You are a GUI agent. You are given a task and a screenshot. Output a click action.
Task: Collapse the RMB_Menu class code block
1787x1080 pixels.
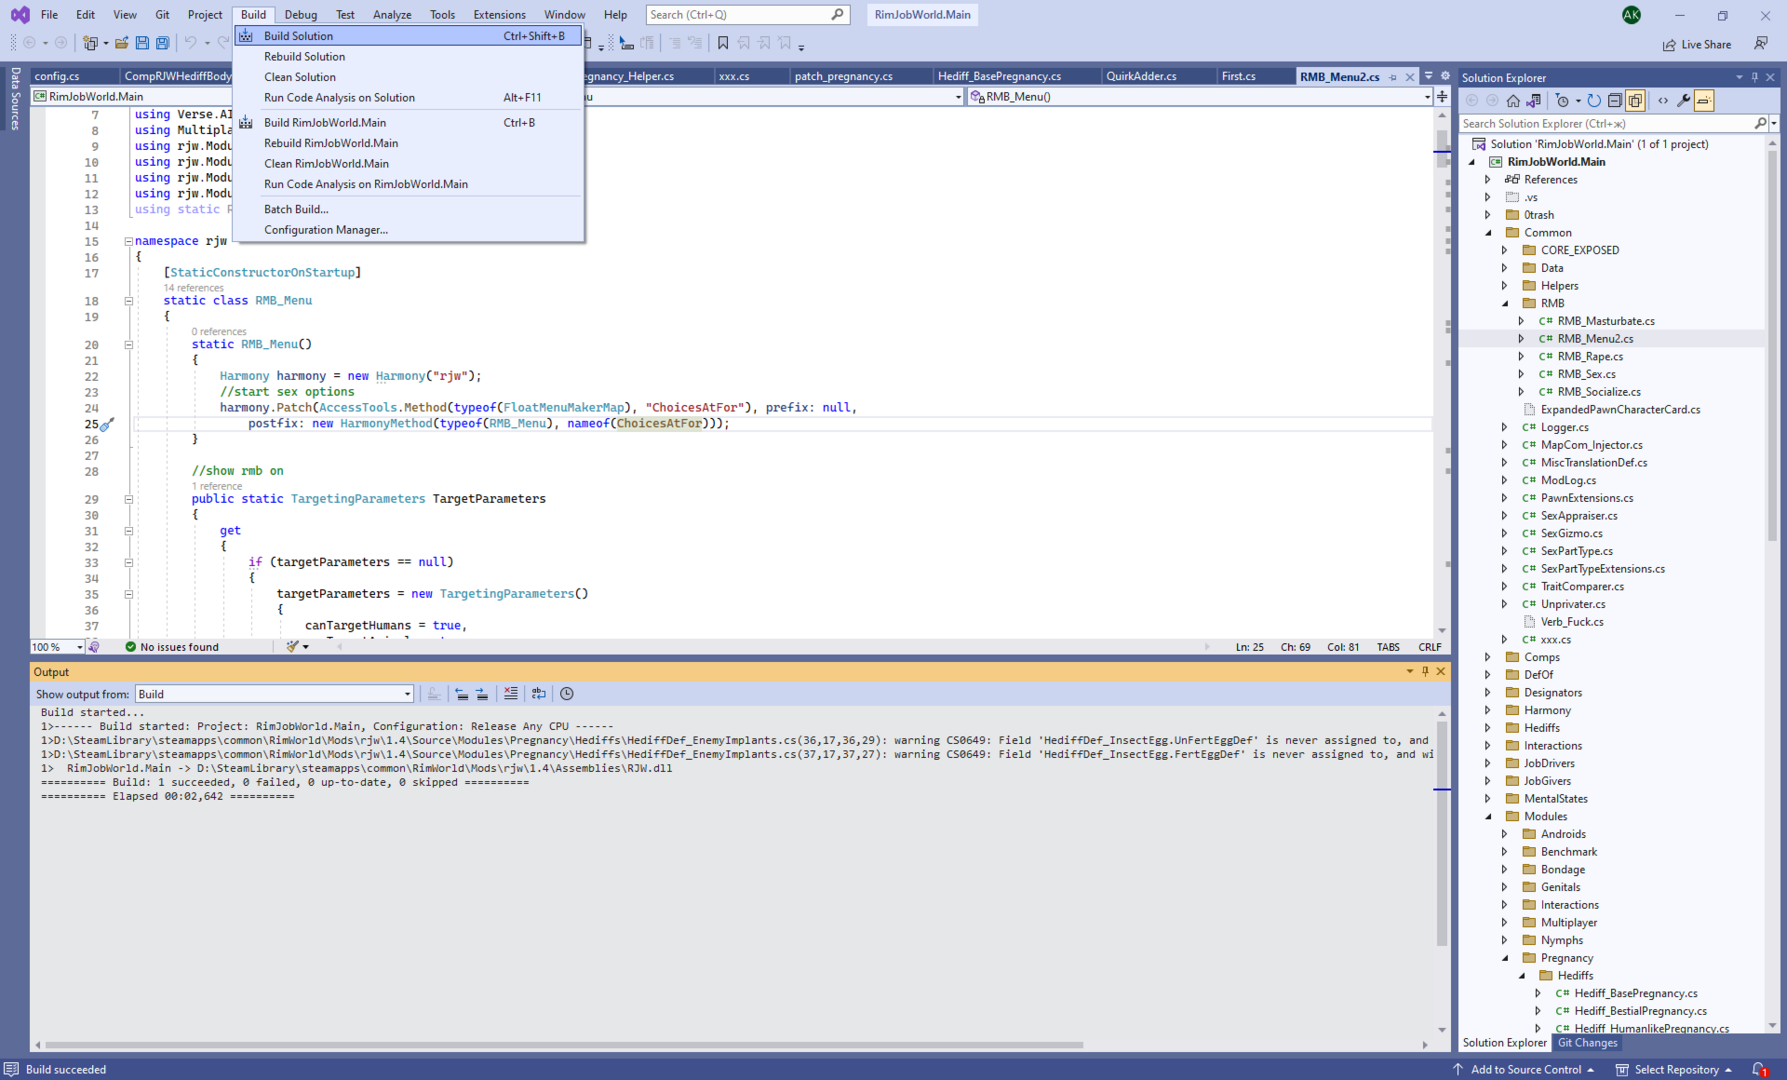(x=129, y=301)
